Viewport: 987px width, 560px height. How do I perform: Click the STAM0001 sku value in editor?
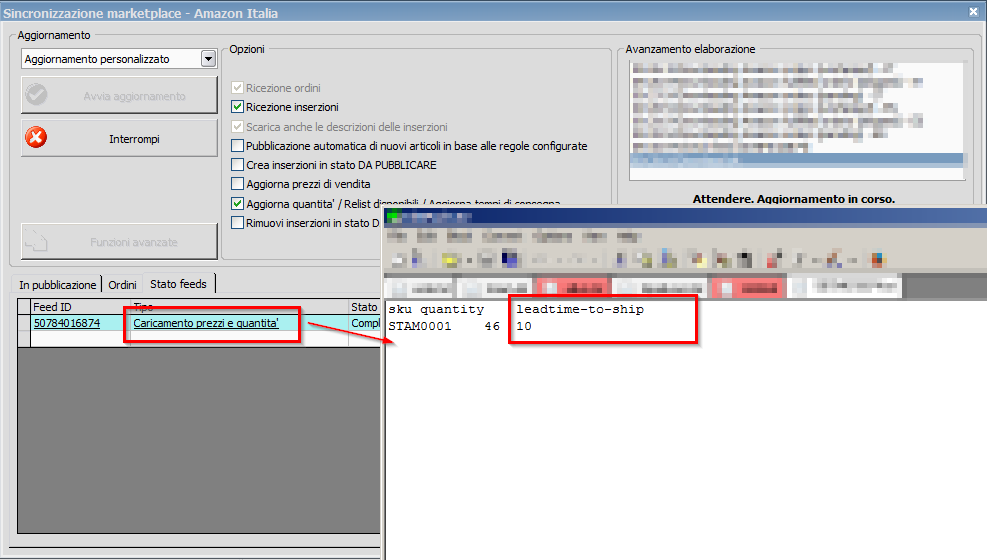click(420, 326)
